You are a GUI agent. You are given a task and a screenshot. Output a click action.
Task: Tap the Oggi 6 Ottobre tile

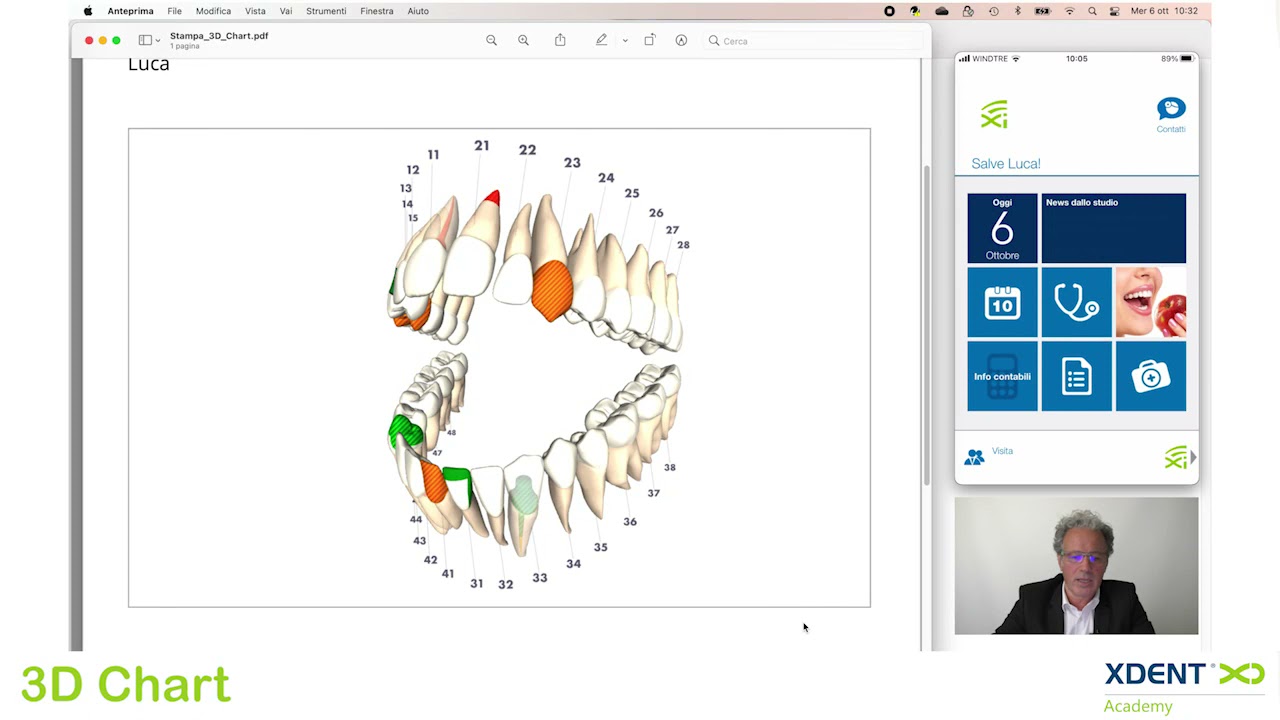1002,229
